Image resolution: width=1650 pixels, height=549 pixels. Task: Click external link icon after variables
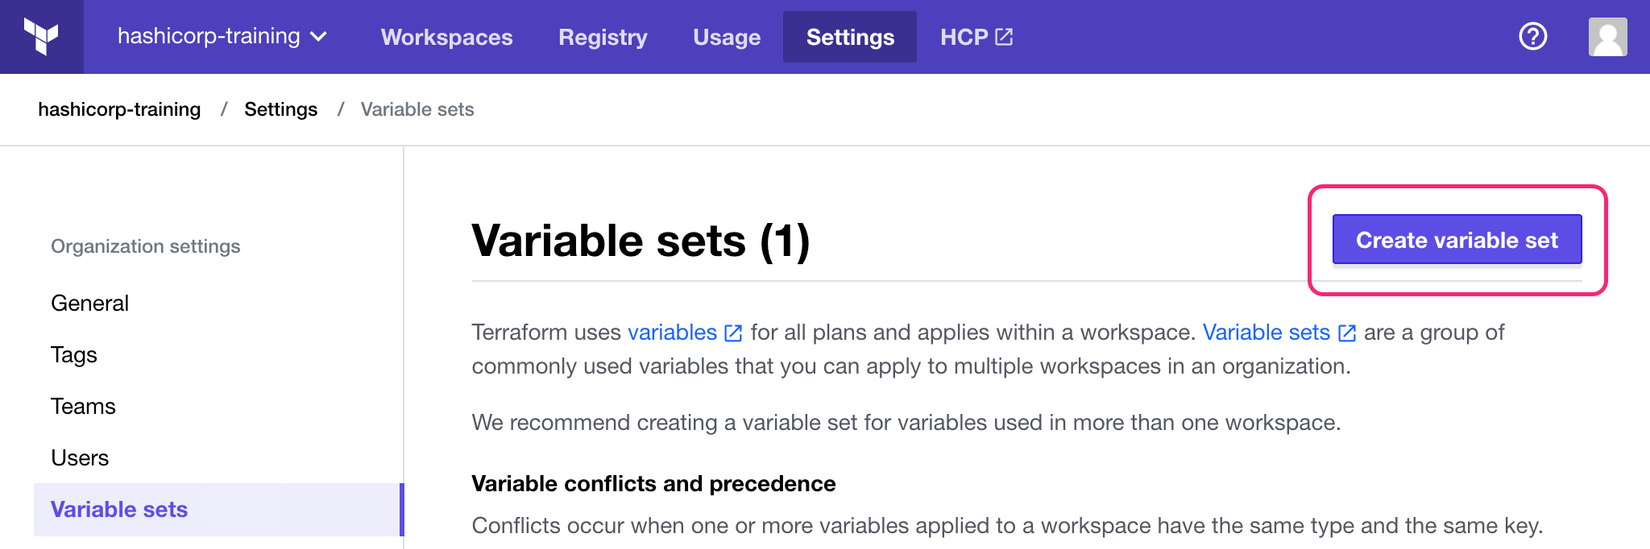click(x=733, y=333)
